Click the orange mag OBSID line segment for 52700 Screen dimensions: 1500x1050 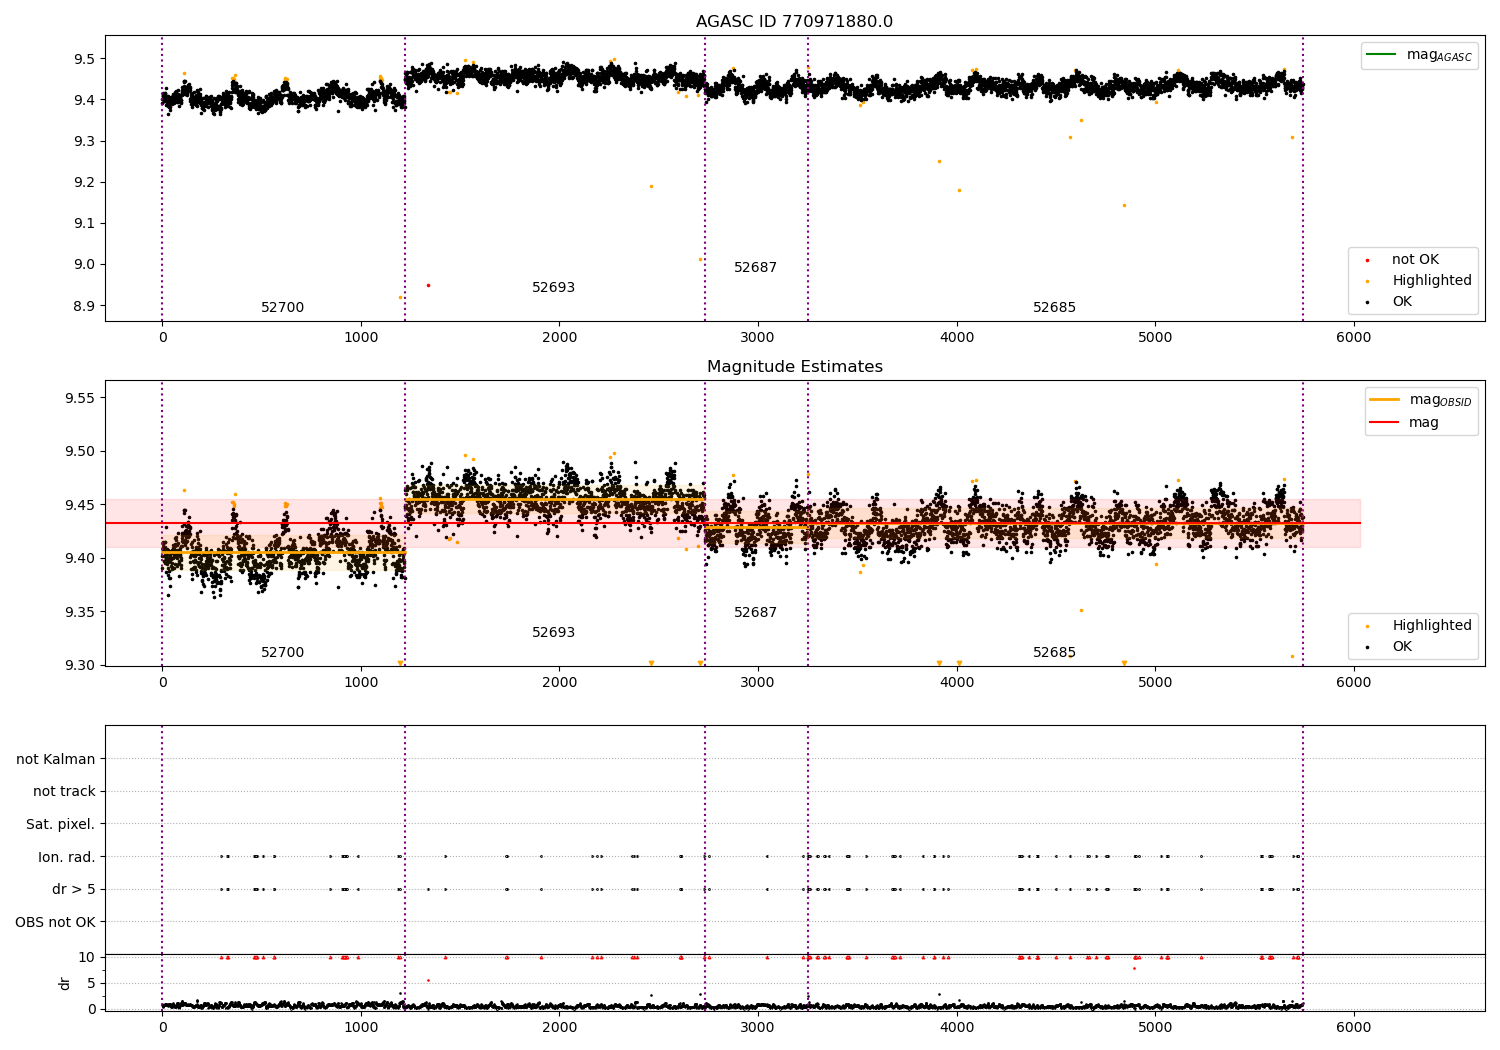coord(283,552)
